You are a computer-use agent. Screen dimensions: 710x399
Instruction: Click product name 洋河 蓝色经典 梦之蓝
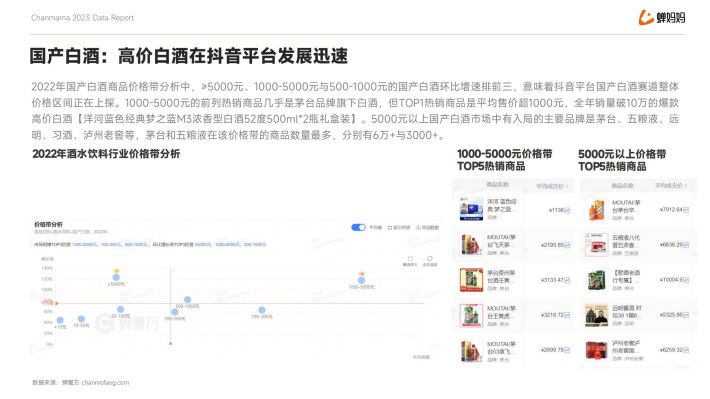coord(502,205)
